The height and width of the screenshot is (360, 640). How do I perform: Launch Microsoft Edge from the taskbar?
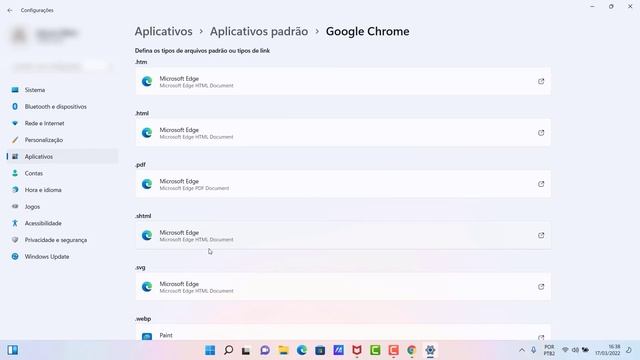(302, 350)
